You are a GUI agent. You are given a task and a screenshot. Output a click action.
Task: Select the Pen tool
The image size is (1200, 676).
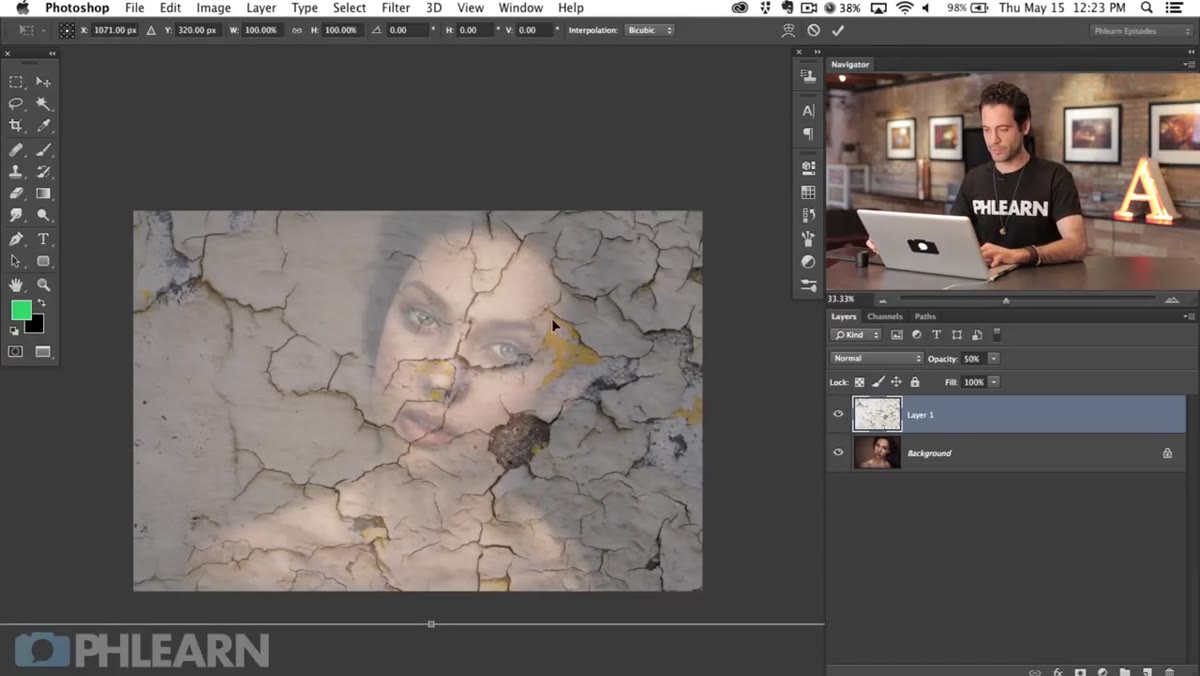pyautogui.click(x=16, y=240)
